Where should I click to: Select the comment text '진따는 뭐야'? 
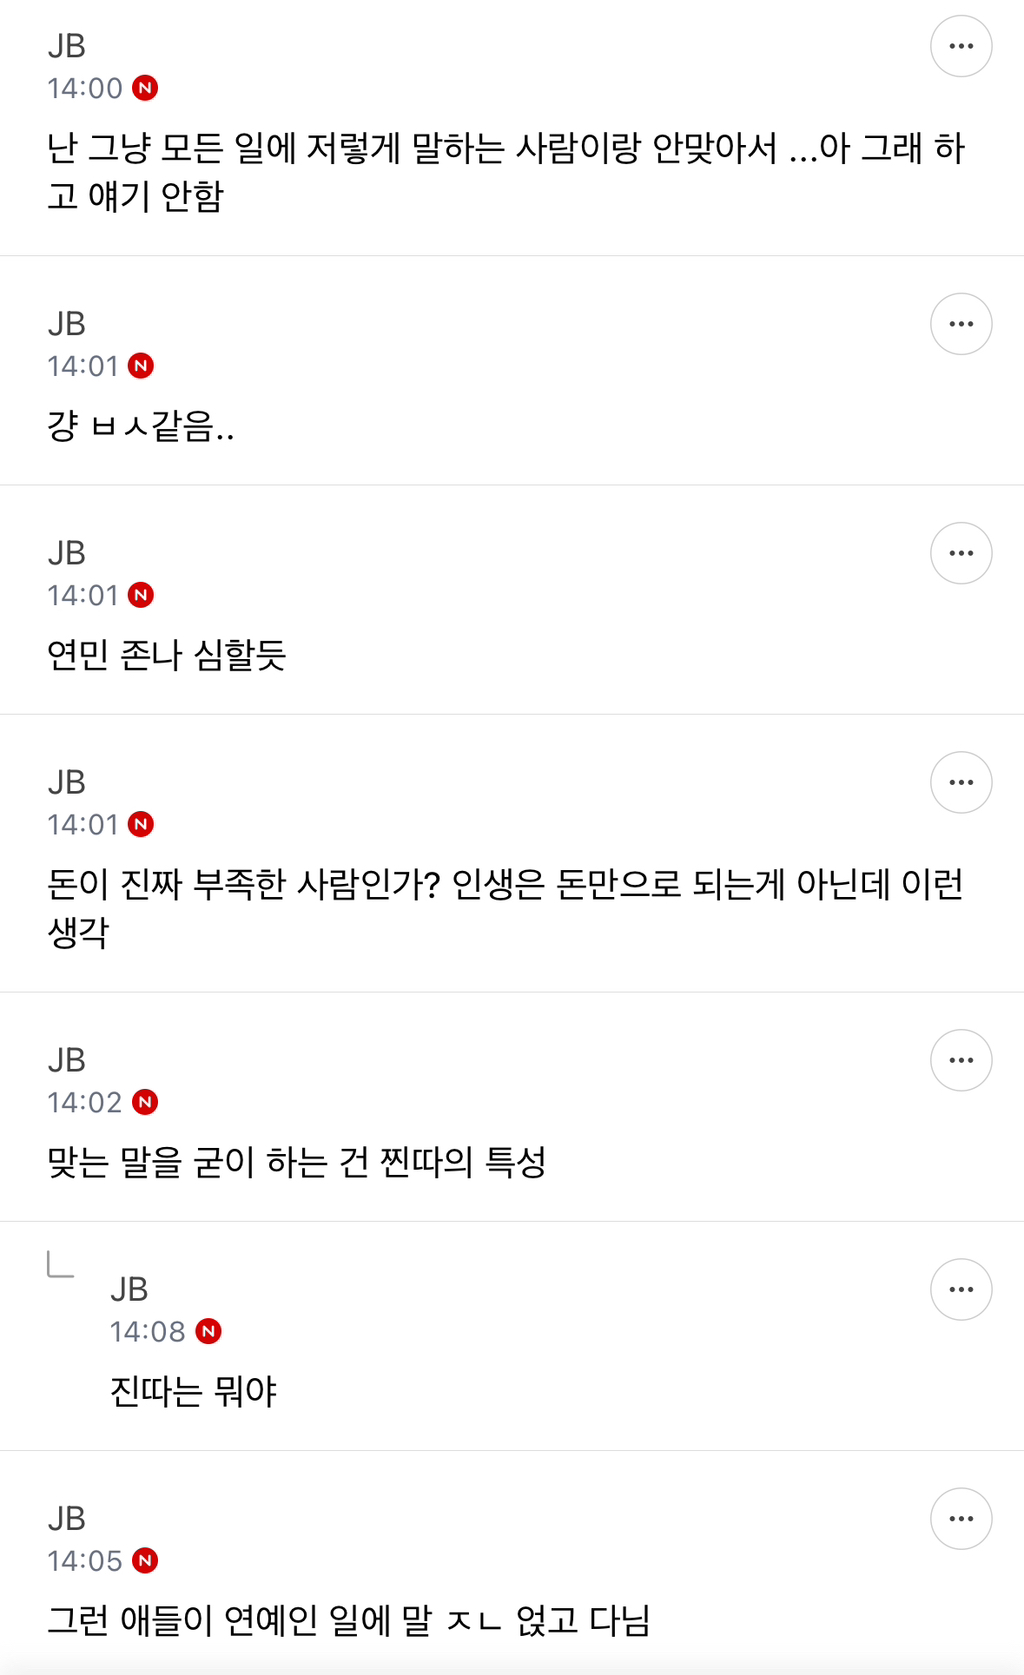point(193,1391)
